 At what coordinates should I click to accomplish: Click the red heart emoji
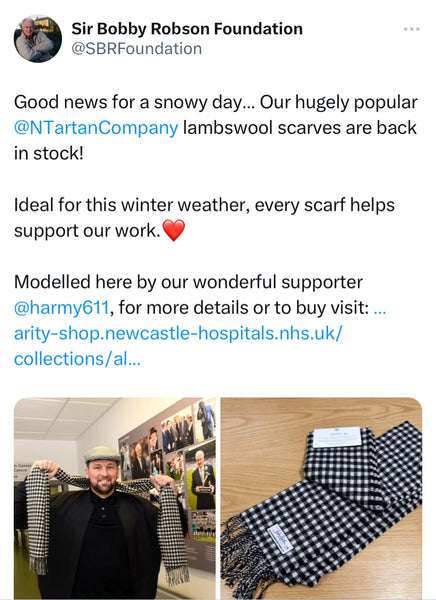[x=174, y=230]
